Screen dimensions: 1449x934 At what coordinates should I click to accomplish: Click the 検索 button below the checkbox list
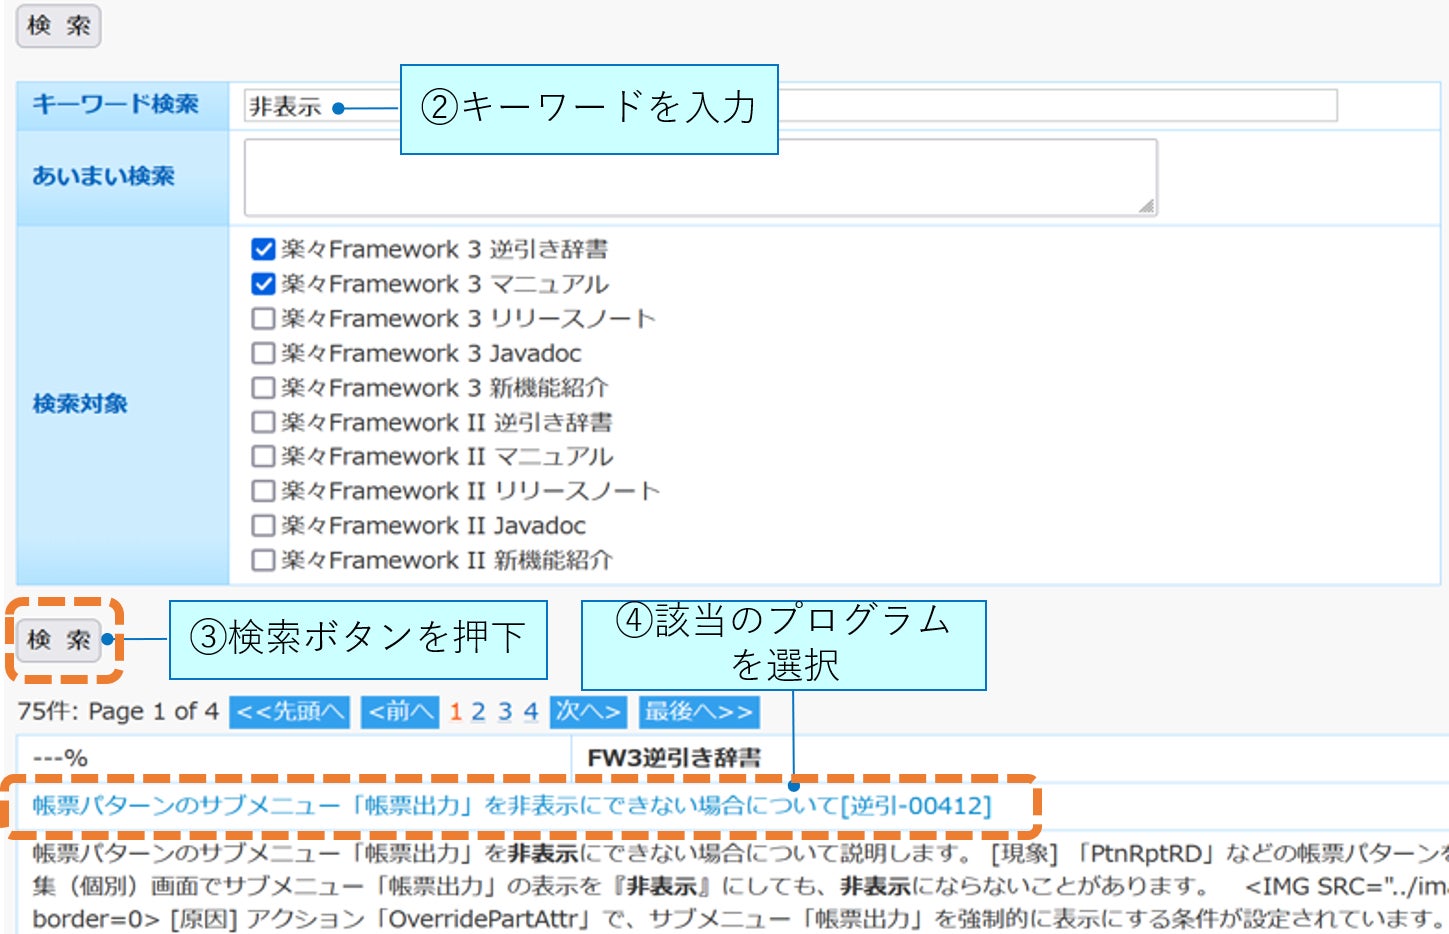pos(58,640)
